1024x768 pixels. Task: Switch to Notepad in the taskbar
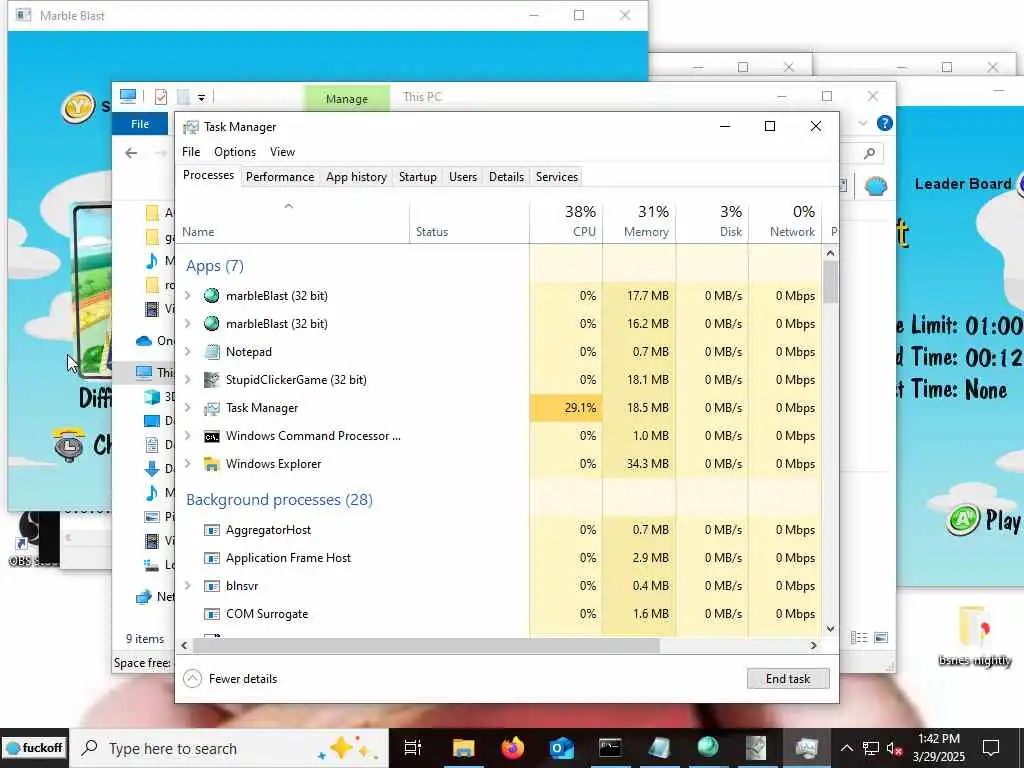tap(659, 748)
